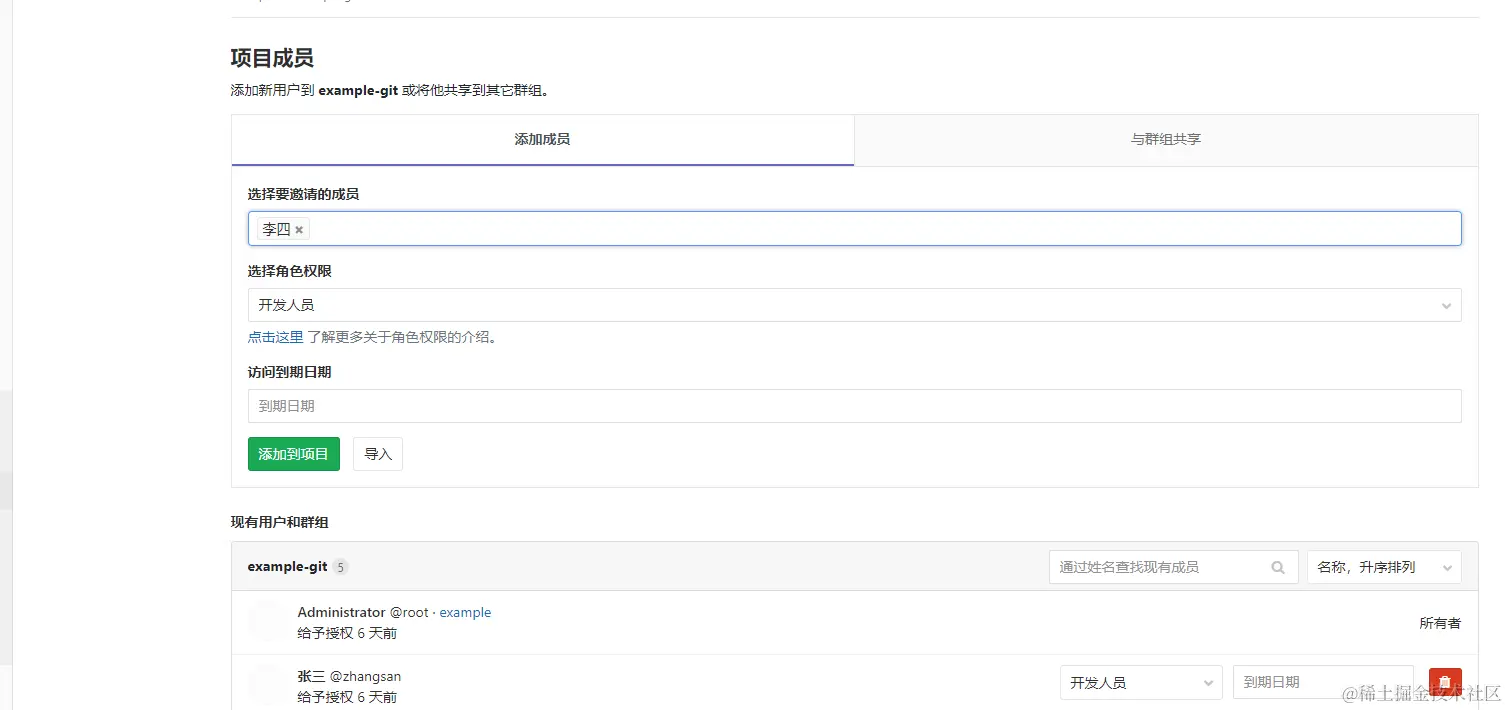The image size is (1508, 710).
Task: Open the 选择角色权限 dropdown showing 开发人员
Action: [855, 305]
